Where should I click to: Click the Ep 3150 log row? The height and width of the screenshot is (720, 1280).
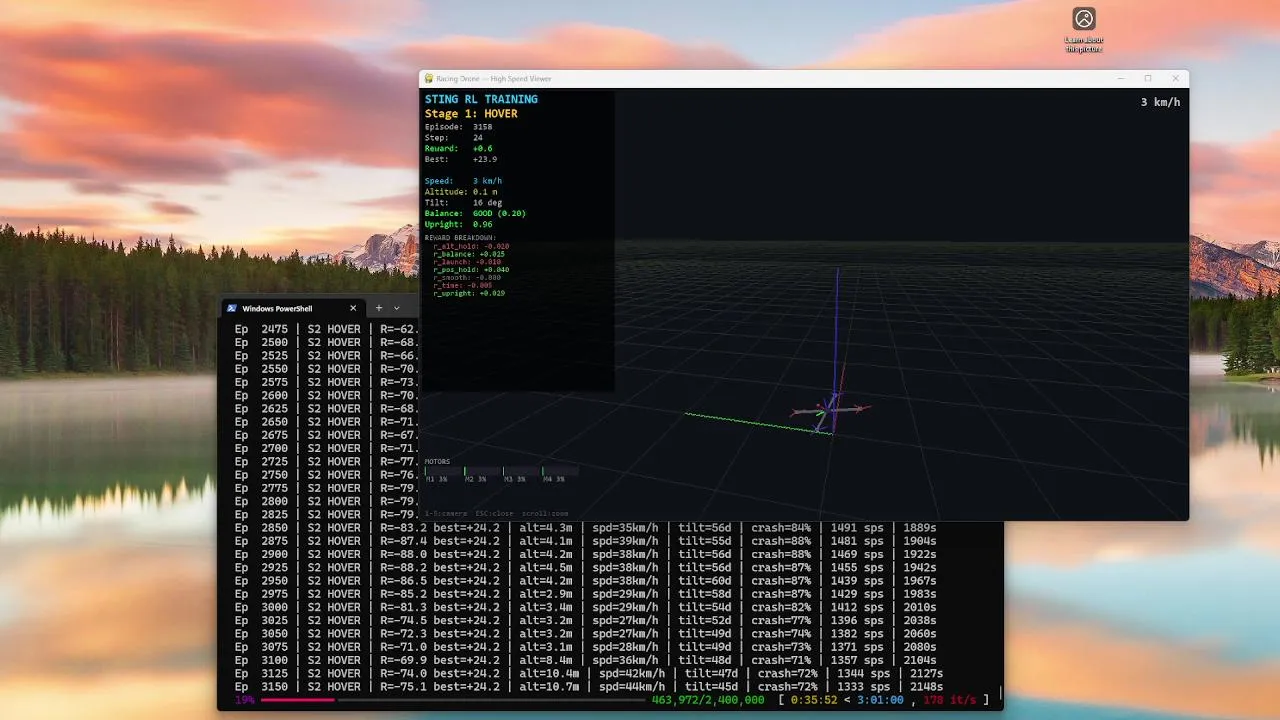click(x=588, y=687)
